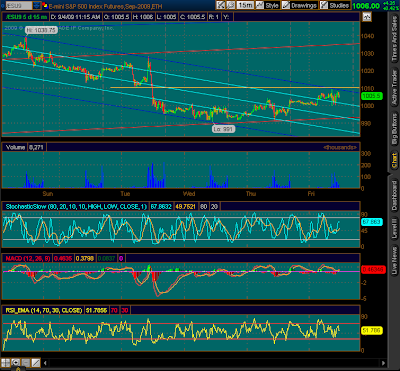This screenshot has height=371, width=400.
Task: Open the 15m timeframe selector
Action: (x=245, y=5)
